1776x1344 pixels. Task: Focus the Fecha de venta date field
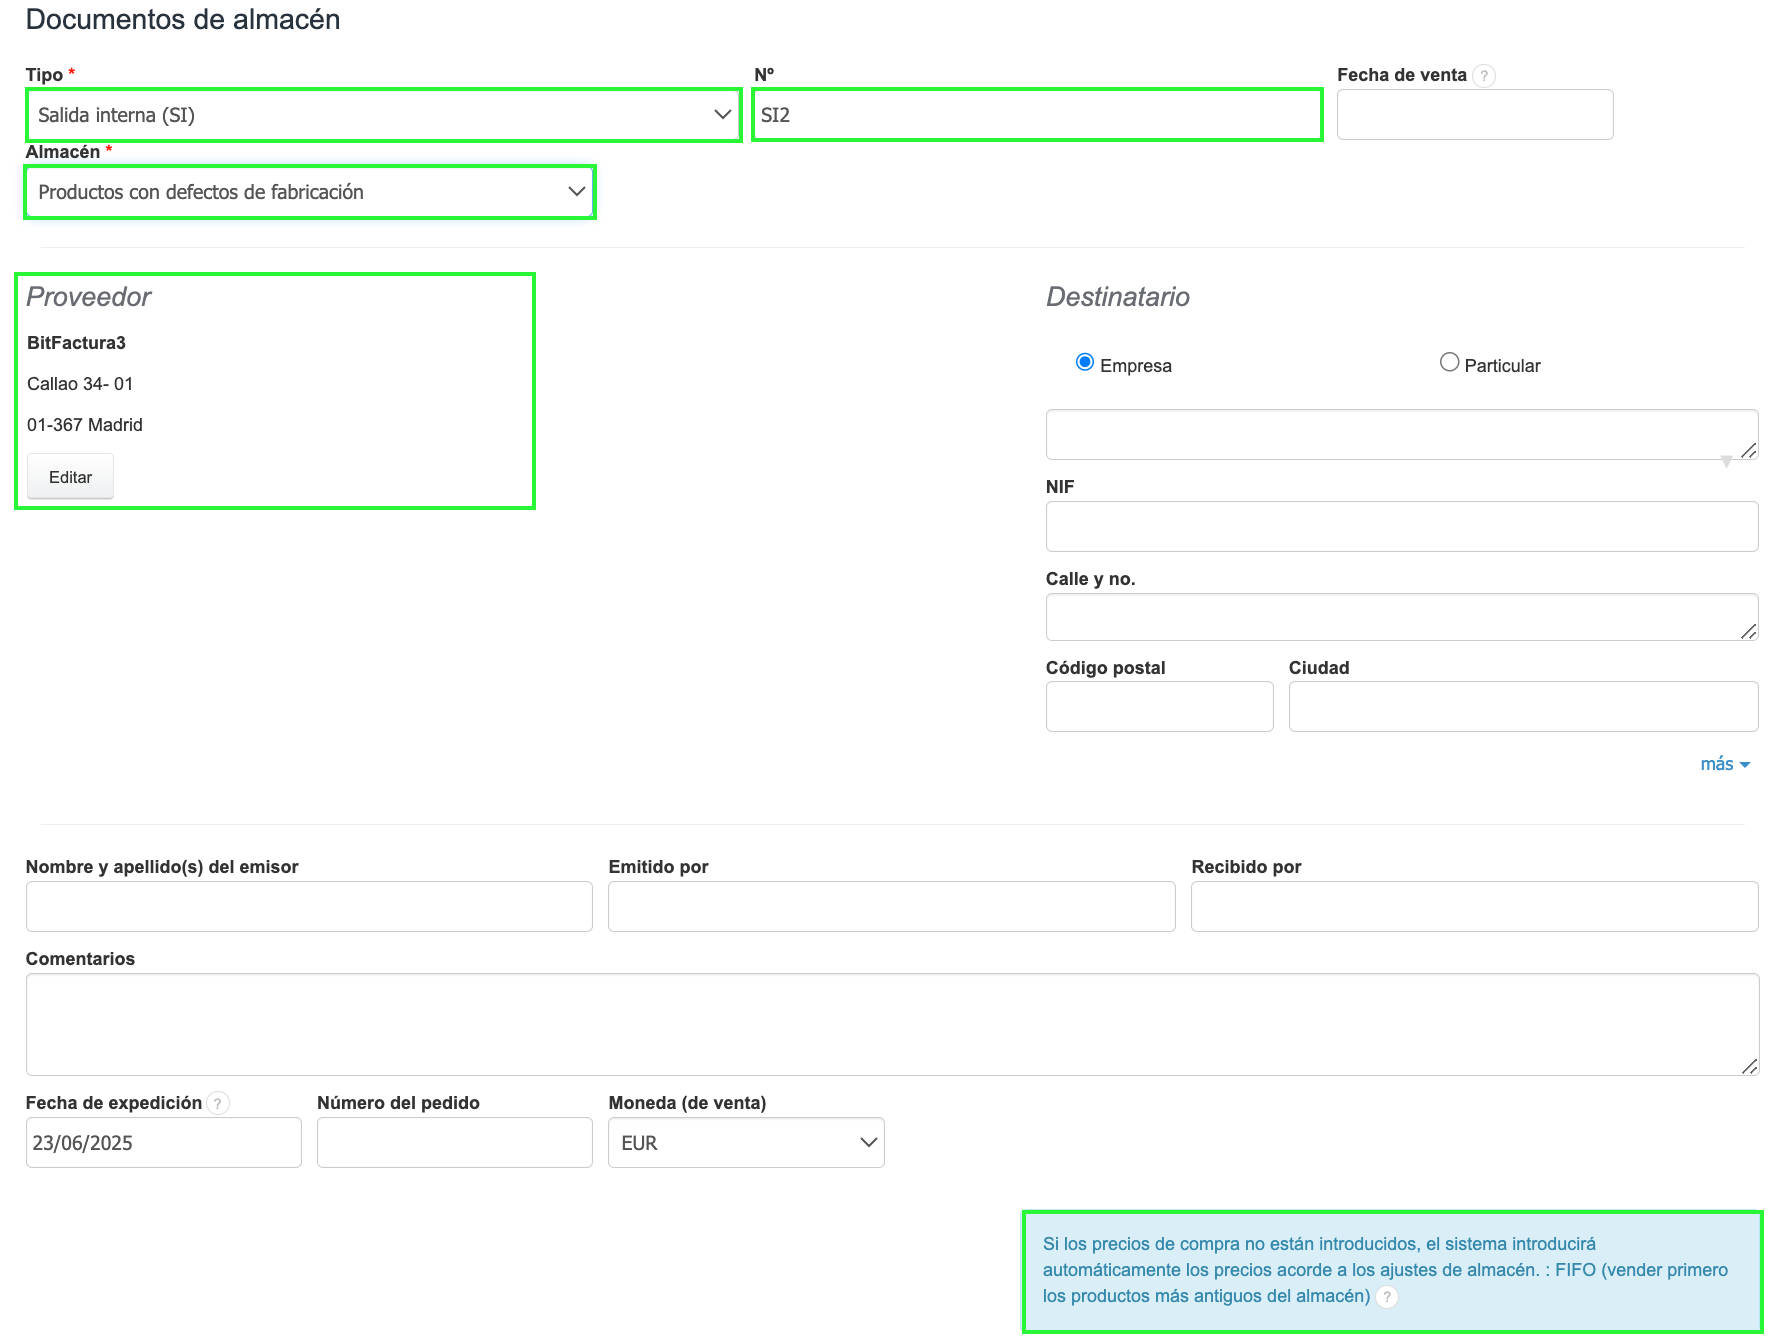click(x=1474, y=115)
